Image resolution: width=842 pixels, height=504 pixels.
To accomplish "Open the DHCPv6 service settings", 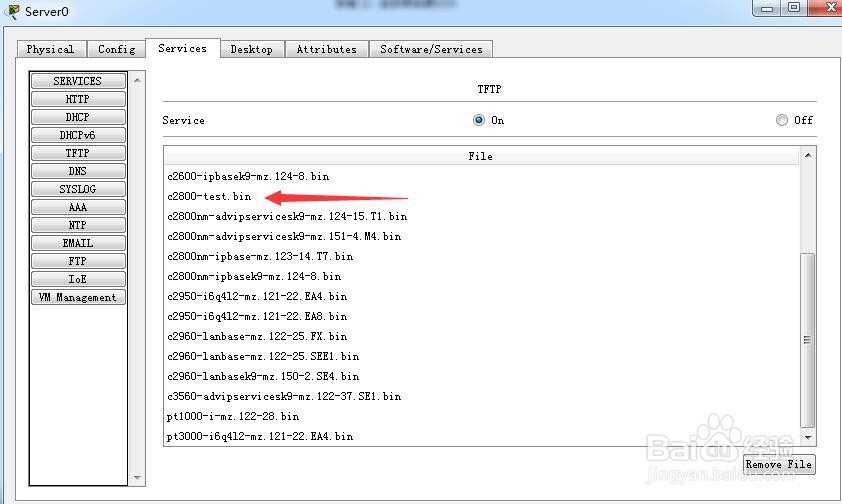I will point(78,135).
